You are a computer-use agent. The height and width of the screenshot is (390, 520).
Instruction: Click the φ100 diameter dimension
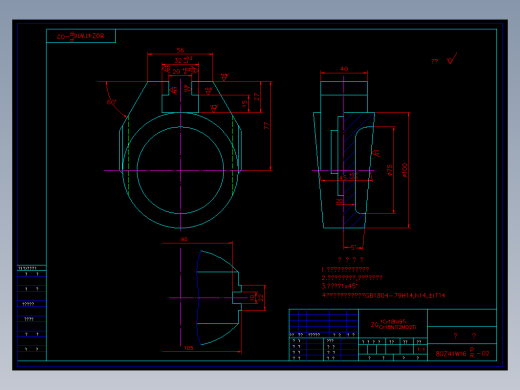(405, 170)
